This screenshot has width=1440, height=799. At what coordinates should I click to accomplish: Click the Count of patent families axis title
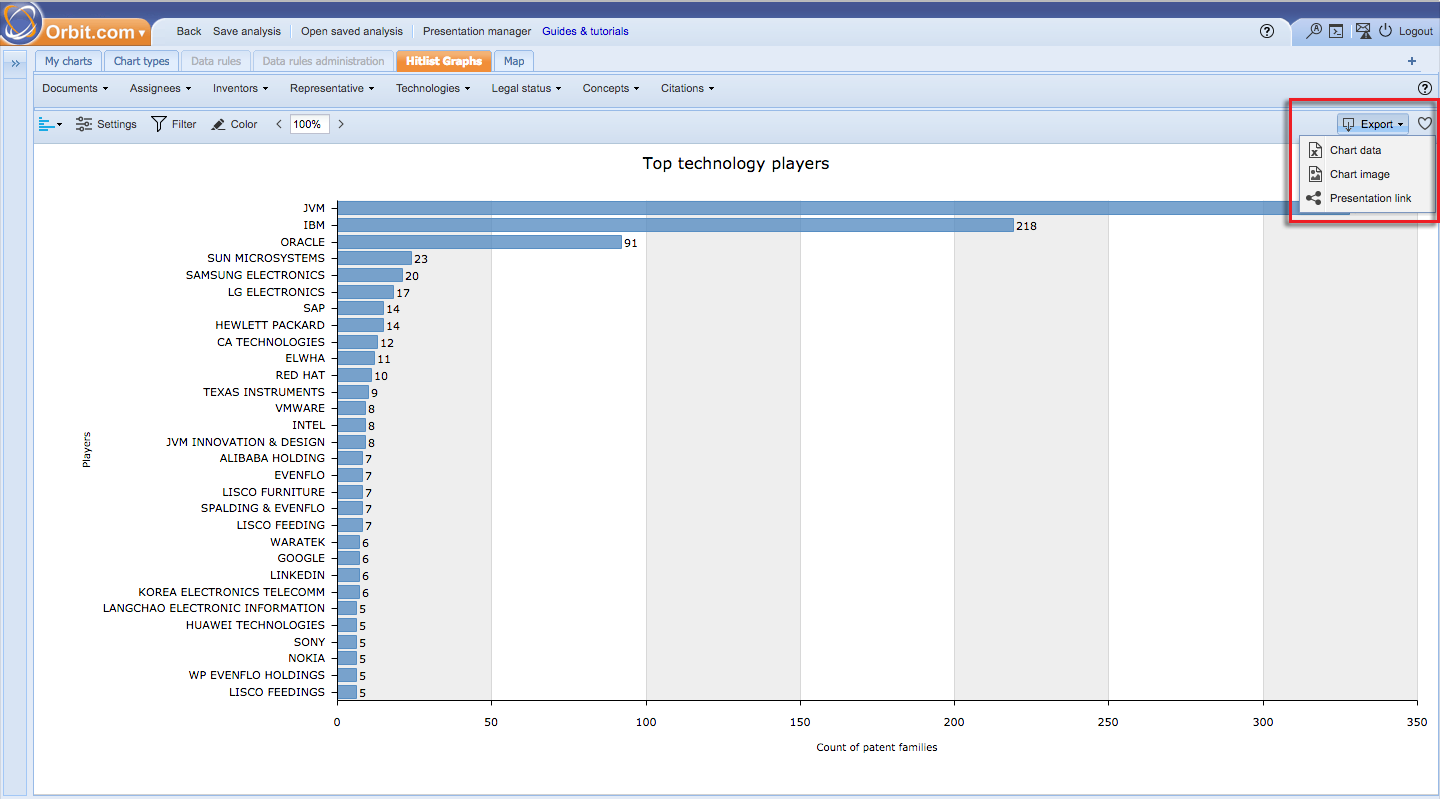click(x=877, y=747)
